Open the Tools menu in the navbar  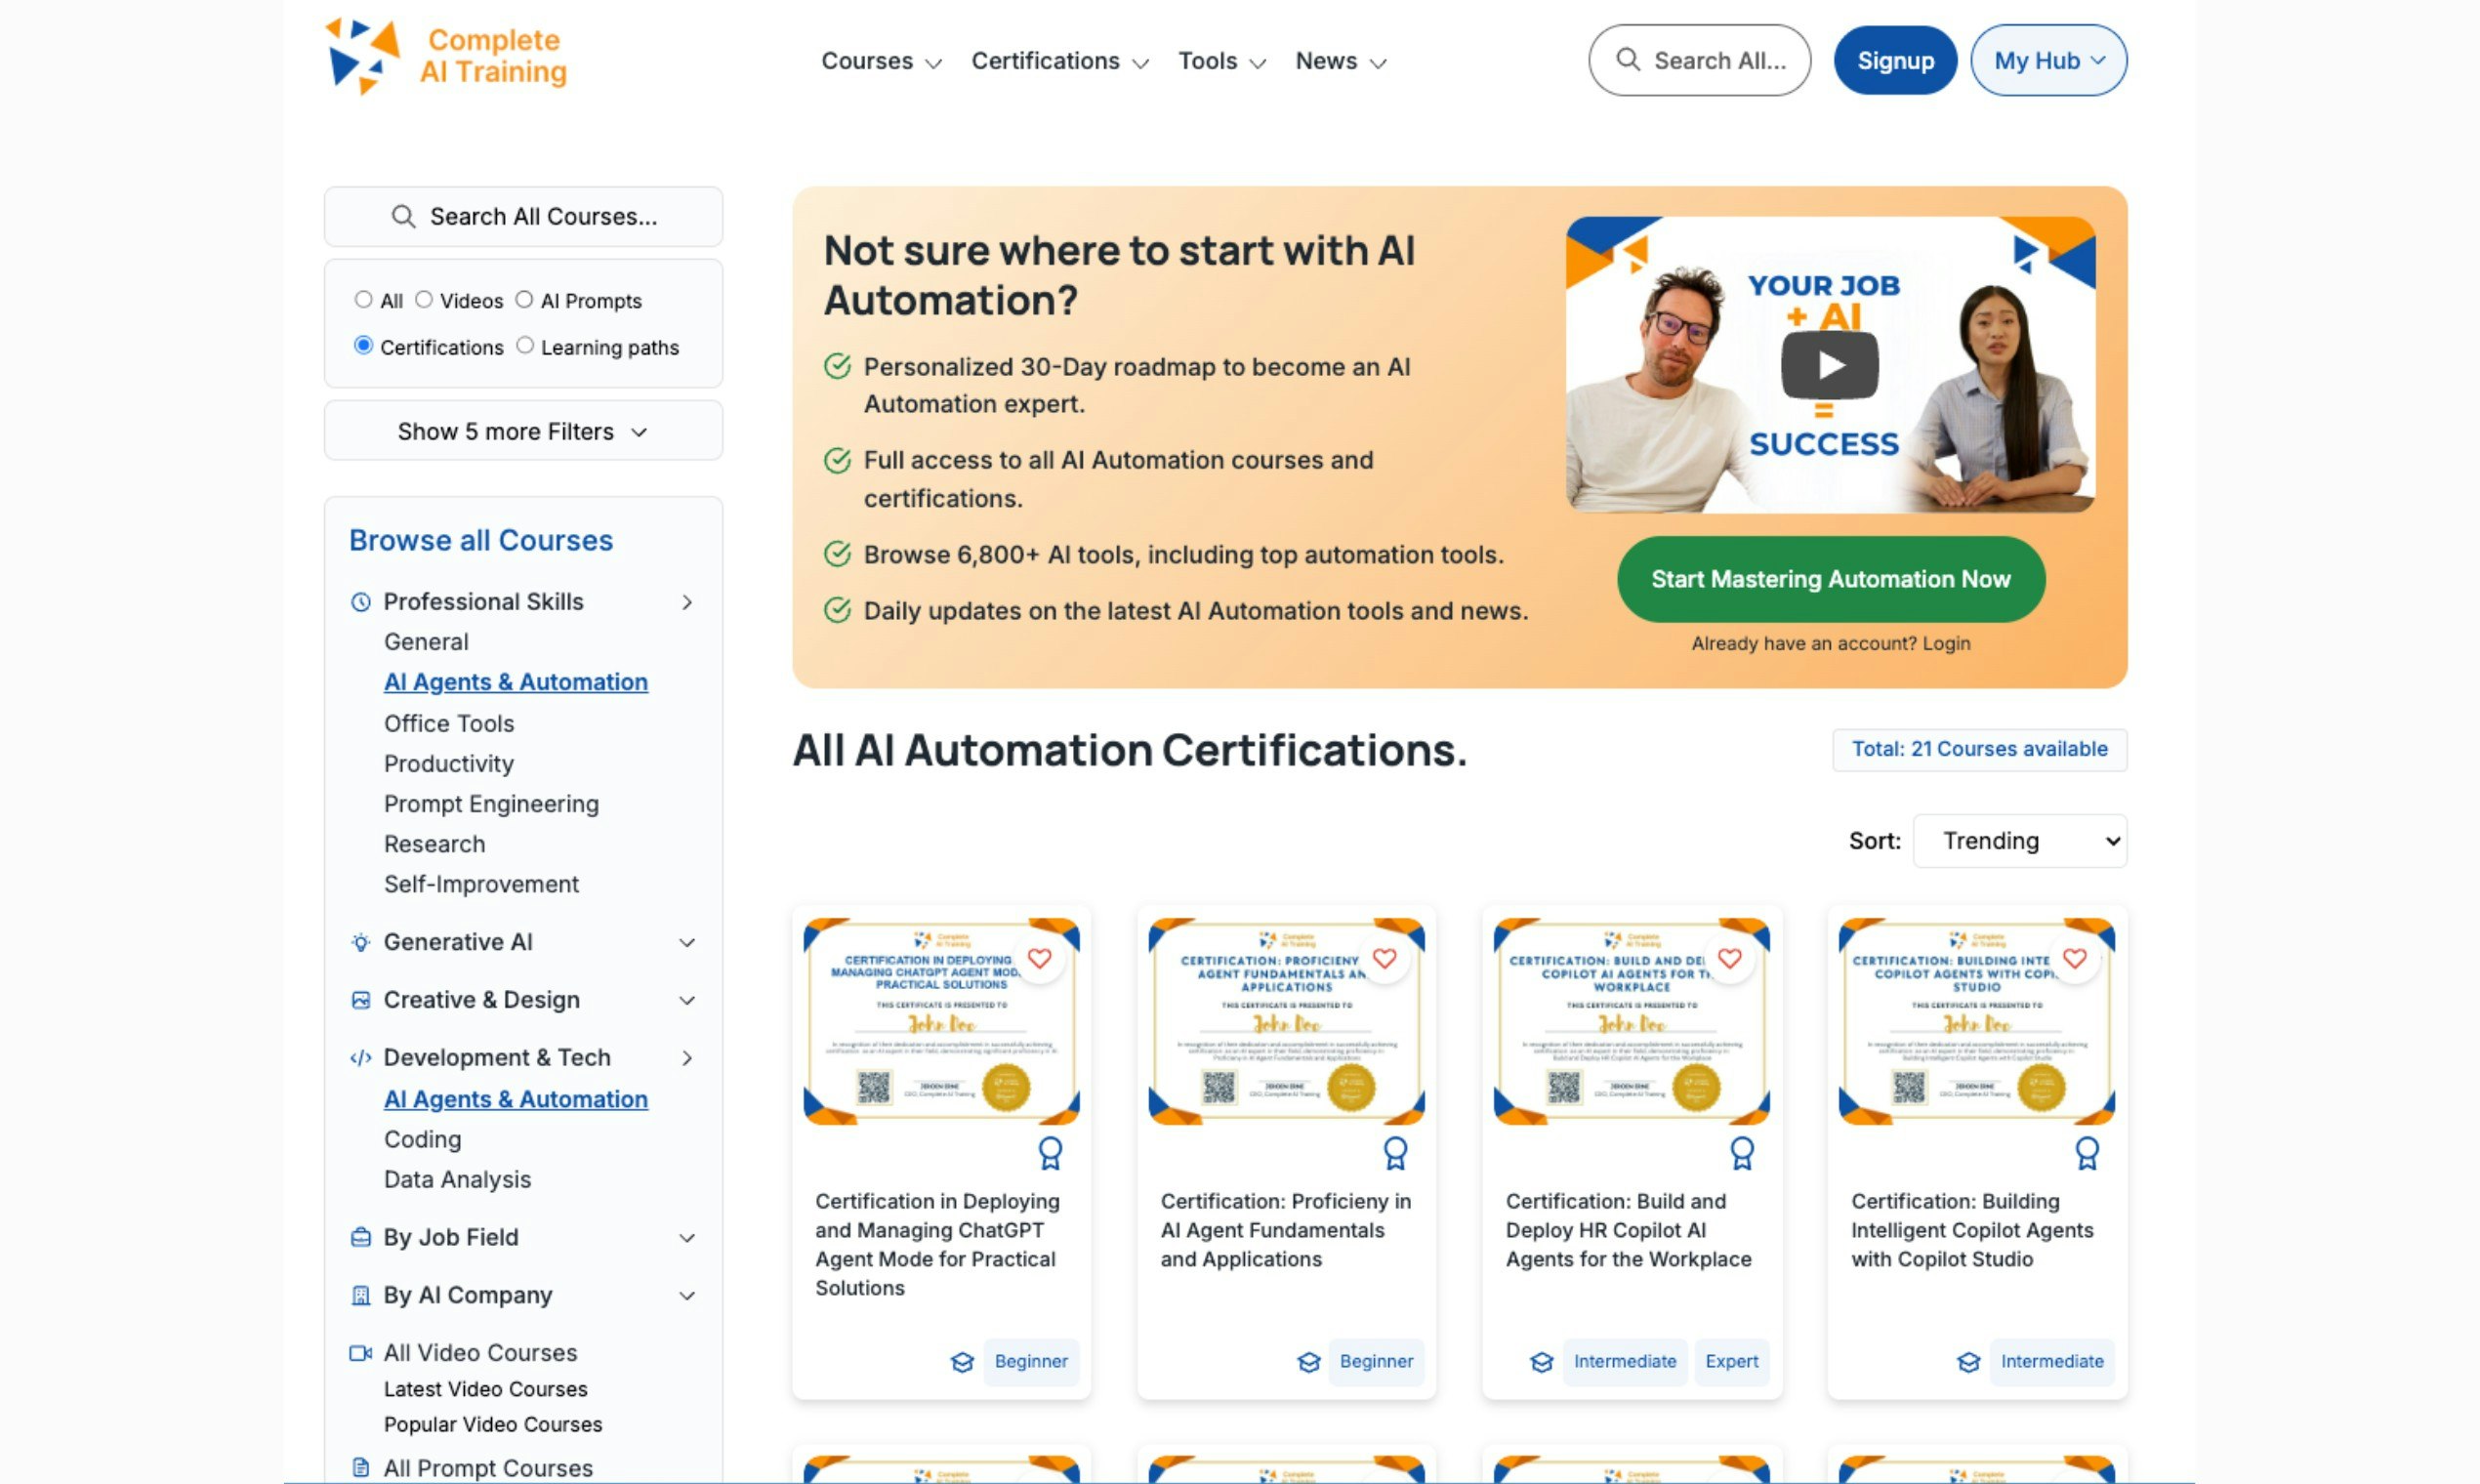pos(1220,61)
